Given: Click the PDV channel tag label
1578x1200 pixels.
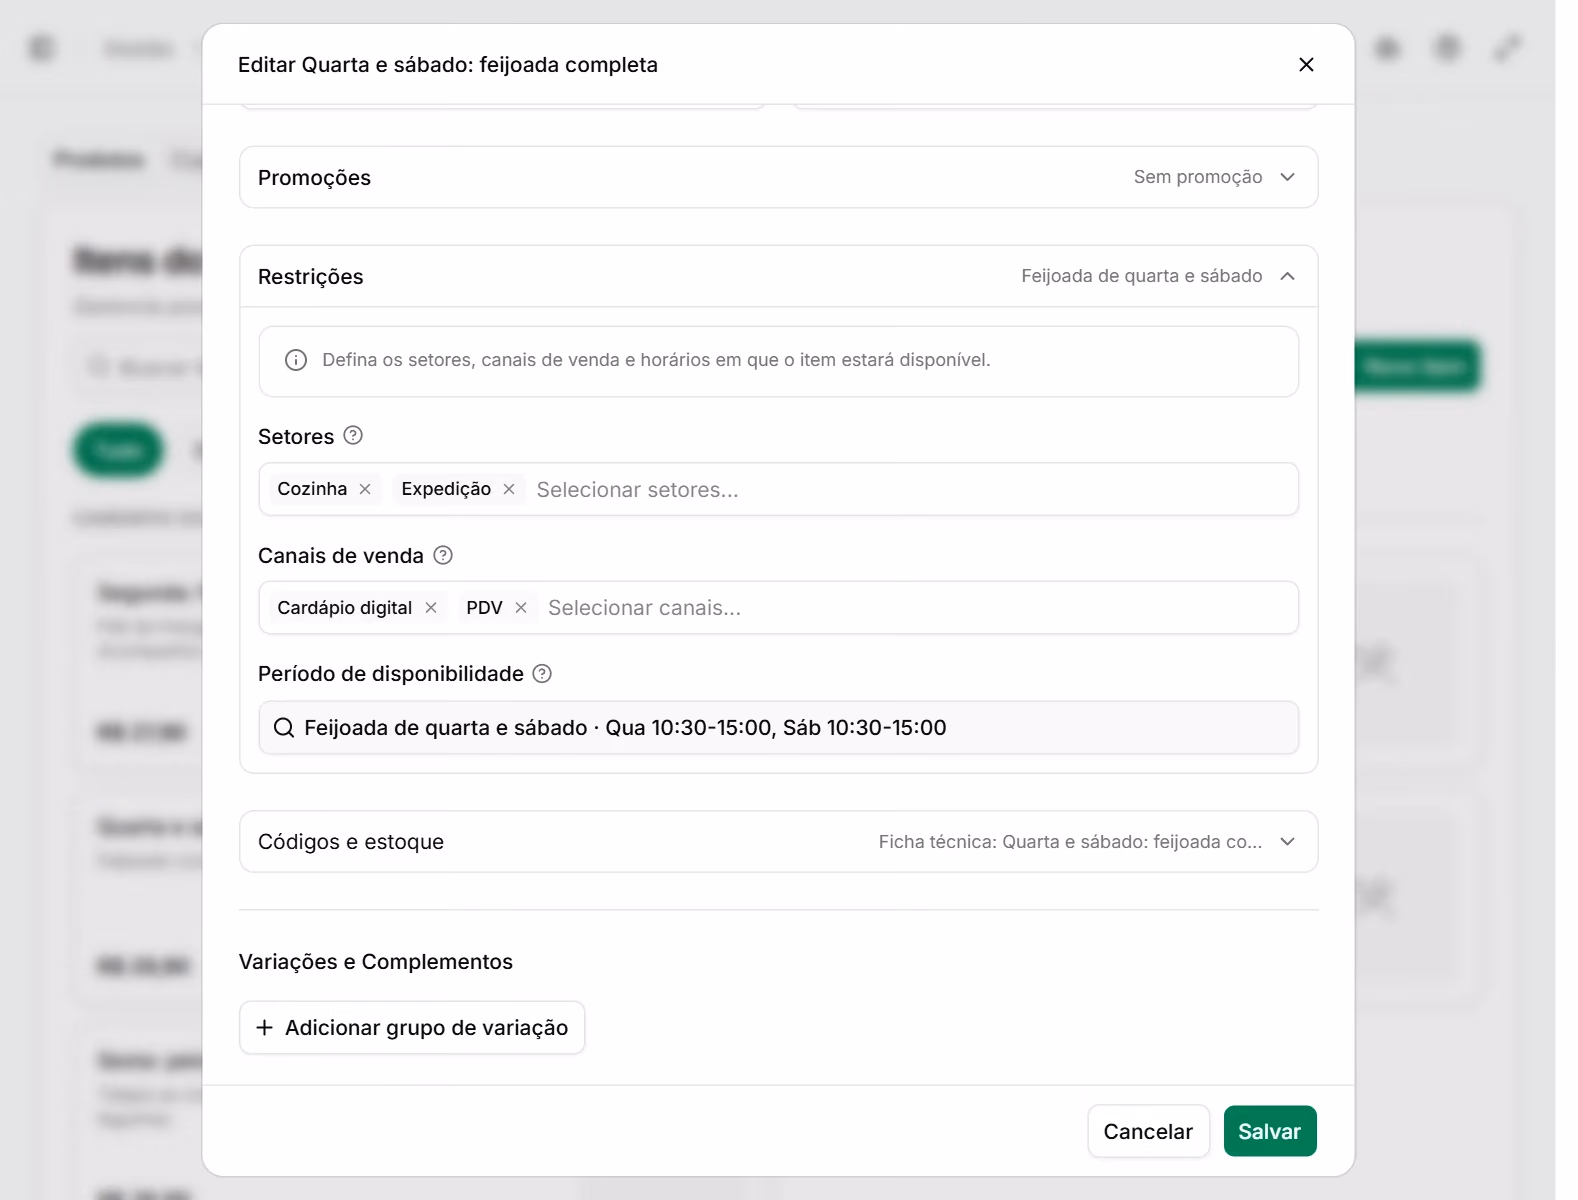Looking at the screenshot, I should pyautogui.click(x=484, y=608).
